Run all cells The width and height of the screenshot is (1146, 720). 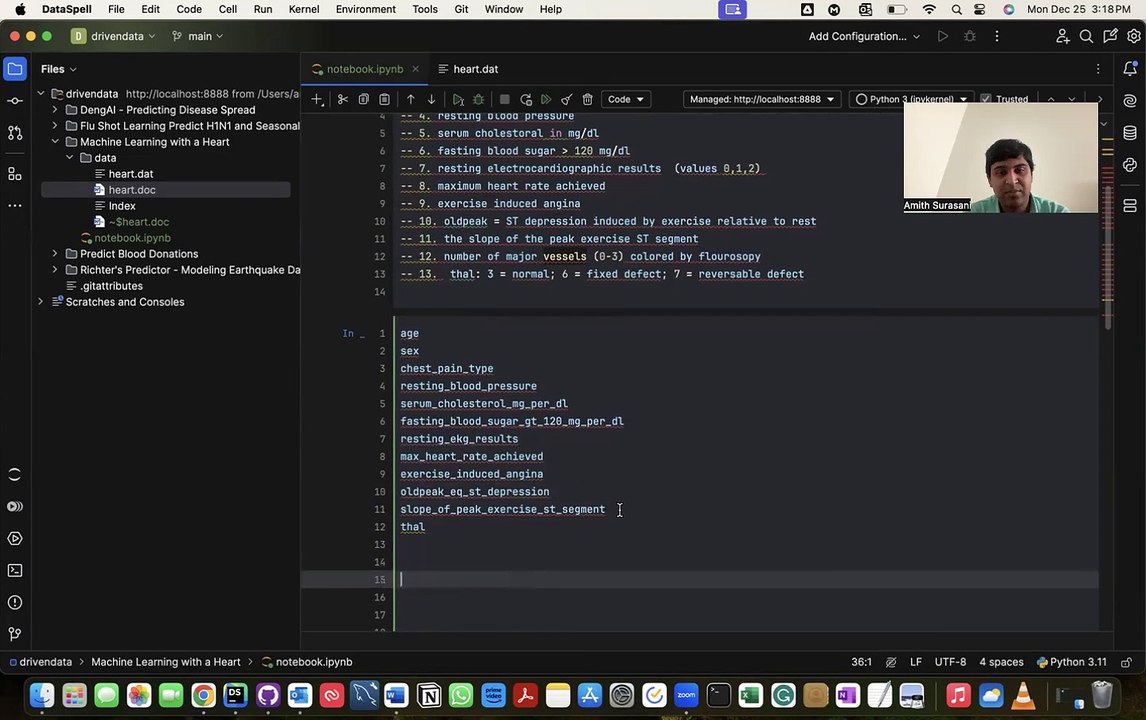point(546,99)
